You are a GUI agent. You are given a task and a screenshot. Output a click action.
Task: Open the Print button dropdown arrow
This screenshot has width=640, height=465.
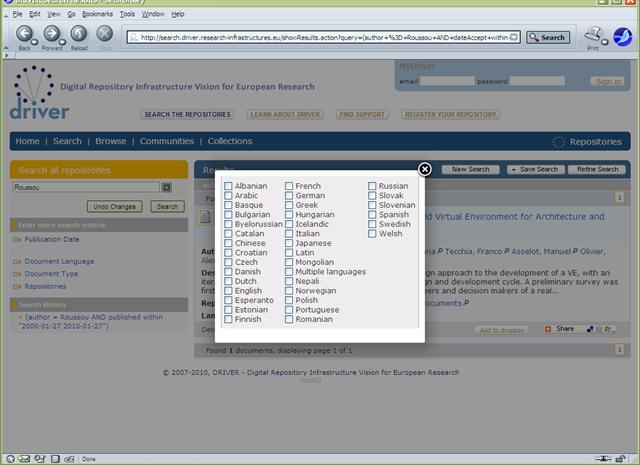[604, 42]
